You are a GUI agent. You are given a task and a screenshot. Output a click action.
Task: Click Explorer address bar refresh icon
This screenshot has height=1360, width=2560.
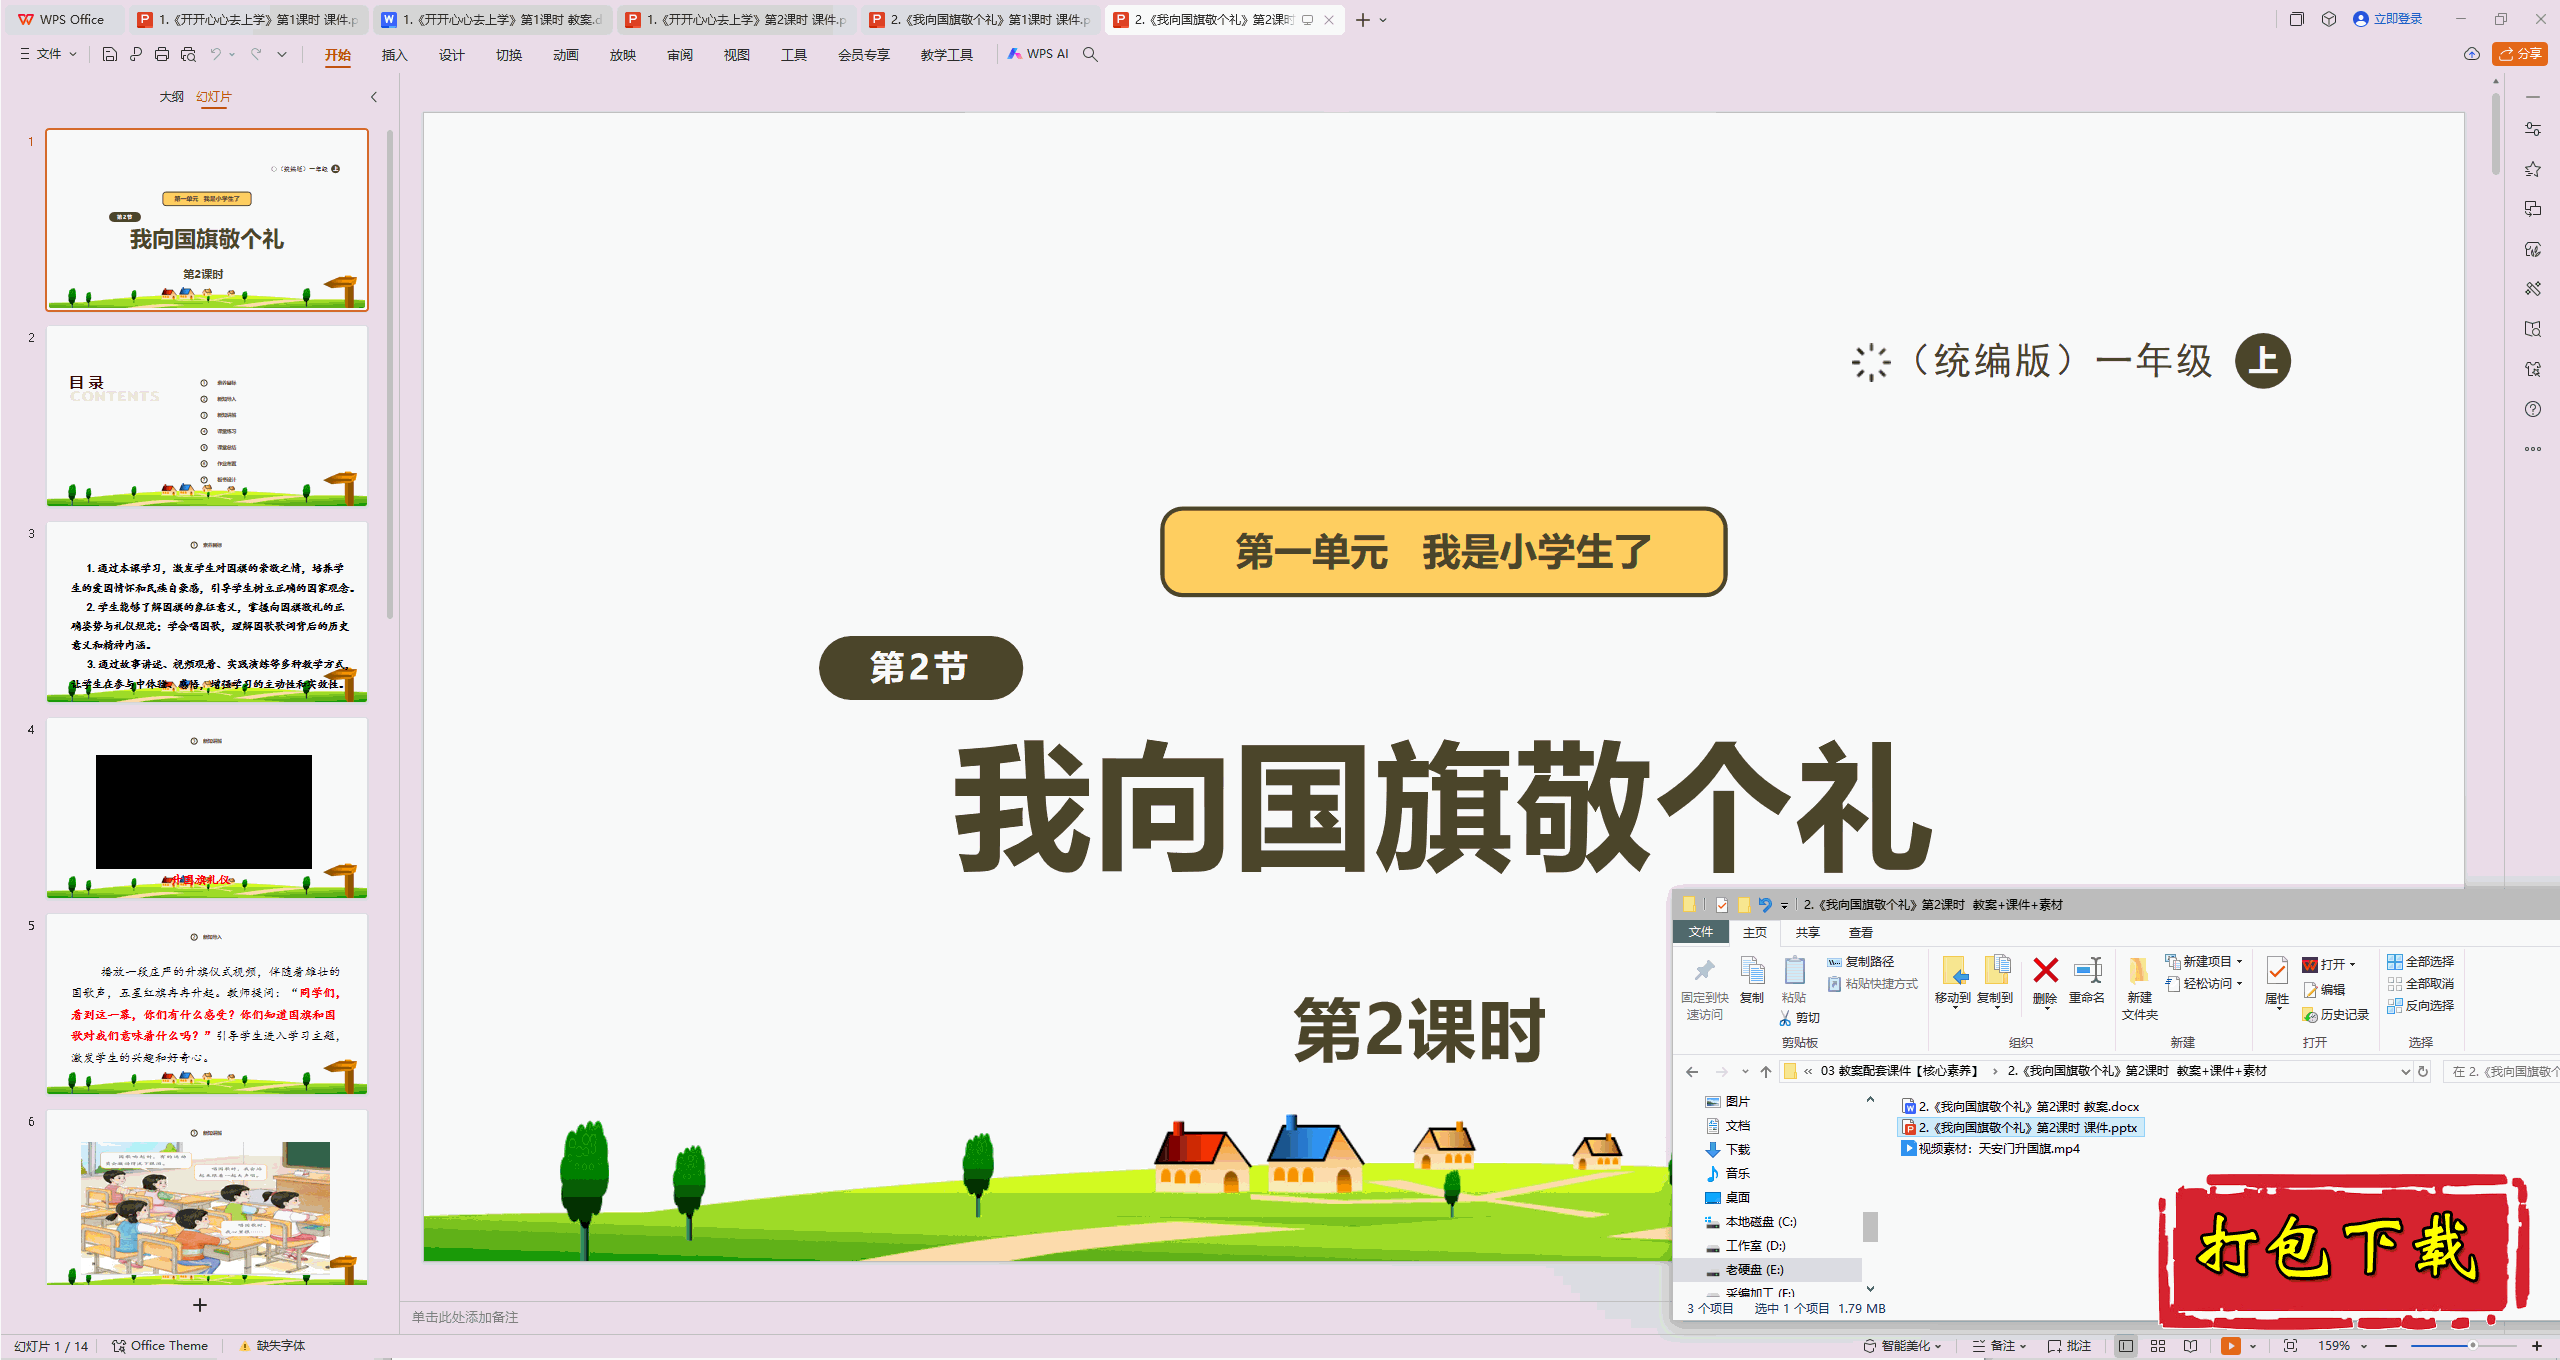(2423, 1071)
